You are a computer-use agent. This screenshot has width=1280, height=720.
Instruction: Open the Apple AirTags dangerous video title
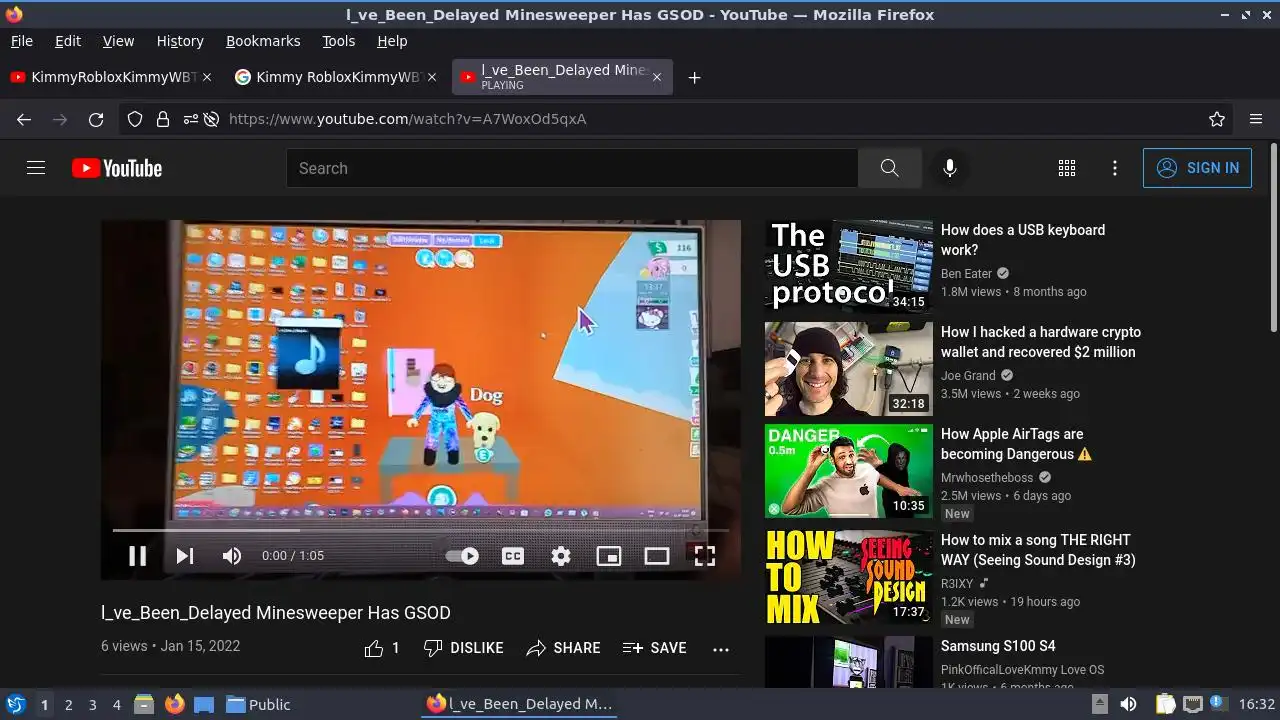pos(1016,444)
